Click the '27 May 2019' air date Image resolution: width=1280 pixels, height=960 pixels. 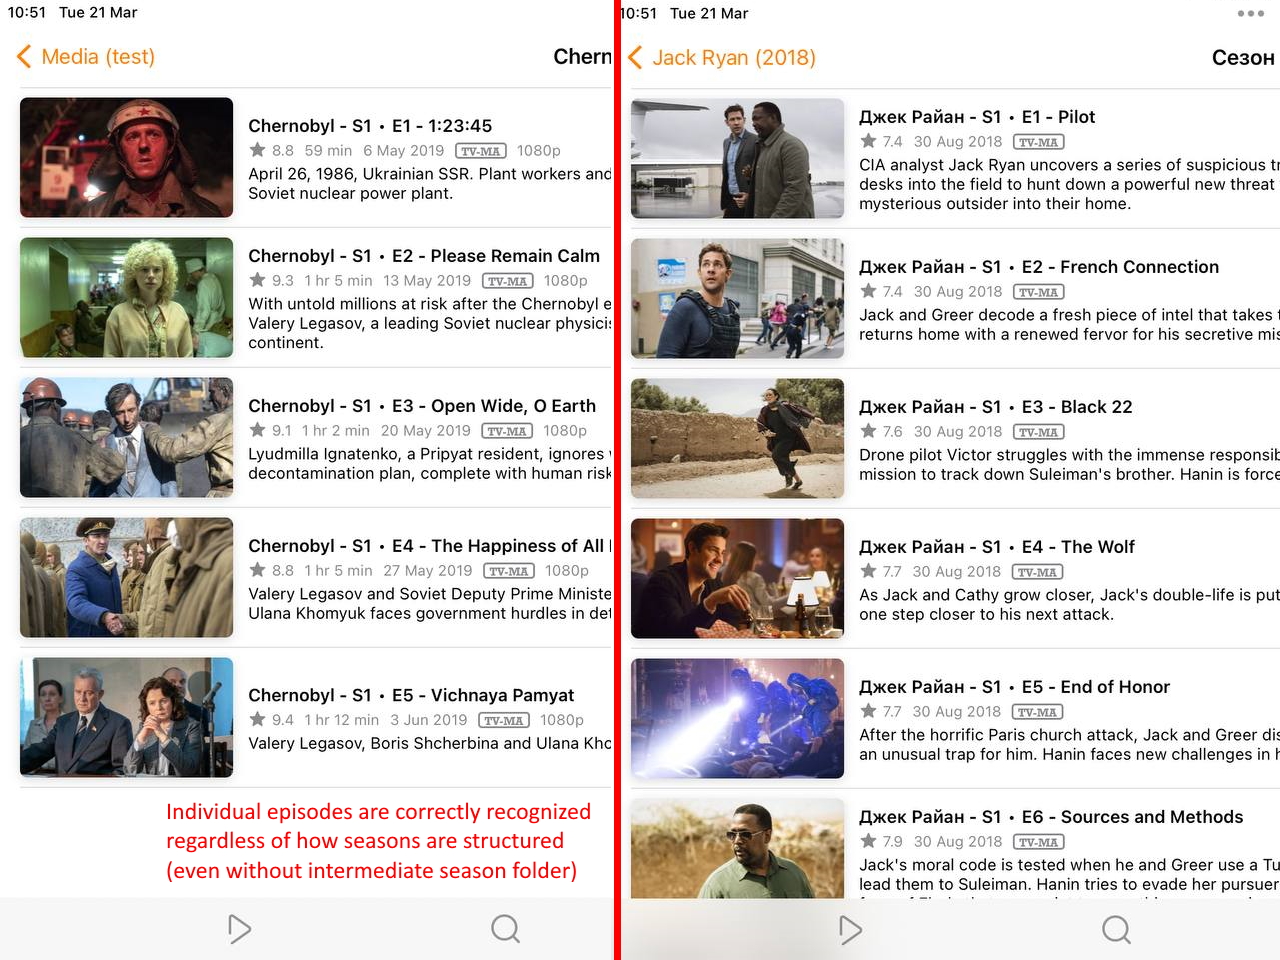point(428,570)
